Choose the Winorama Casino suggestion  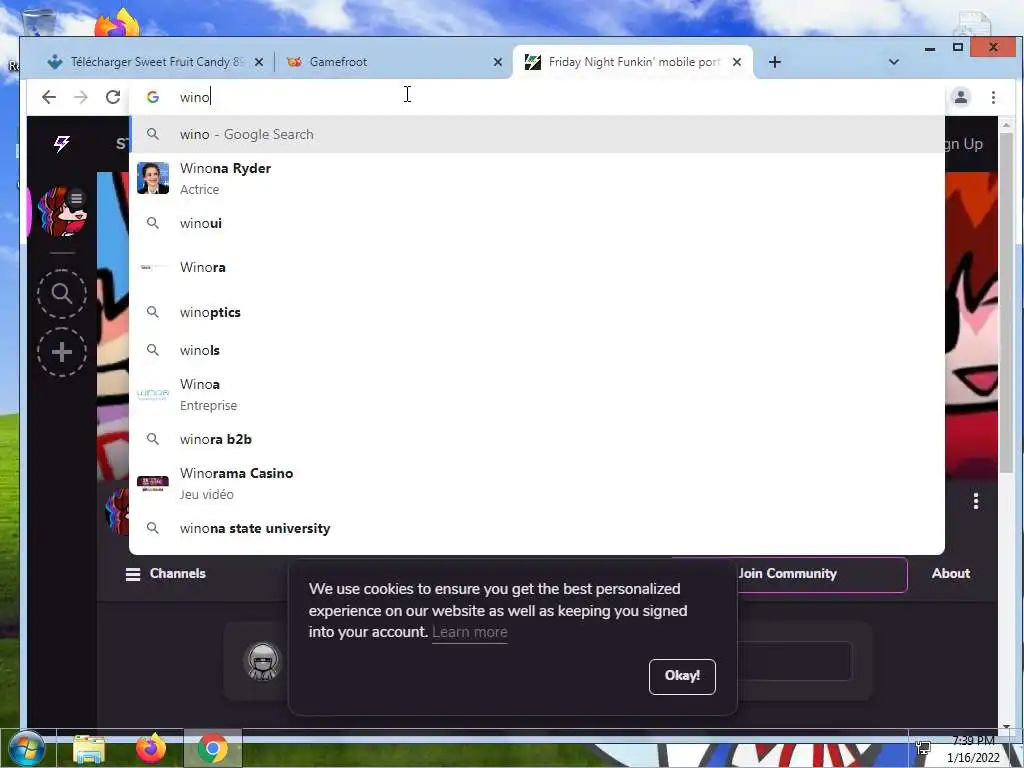(x=537, y=483)
